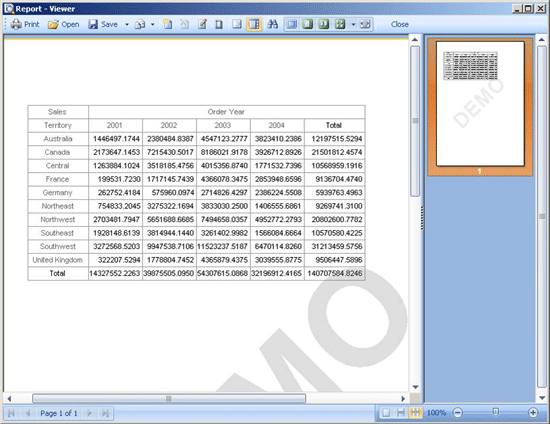The height and width of the screenshot is (424, 550).
Task: Expand the Save dropdown arrow
Action: pyautogui.click(x=127, y=24)
